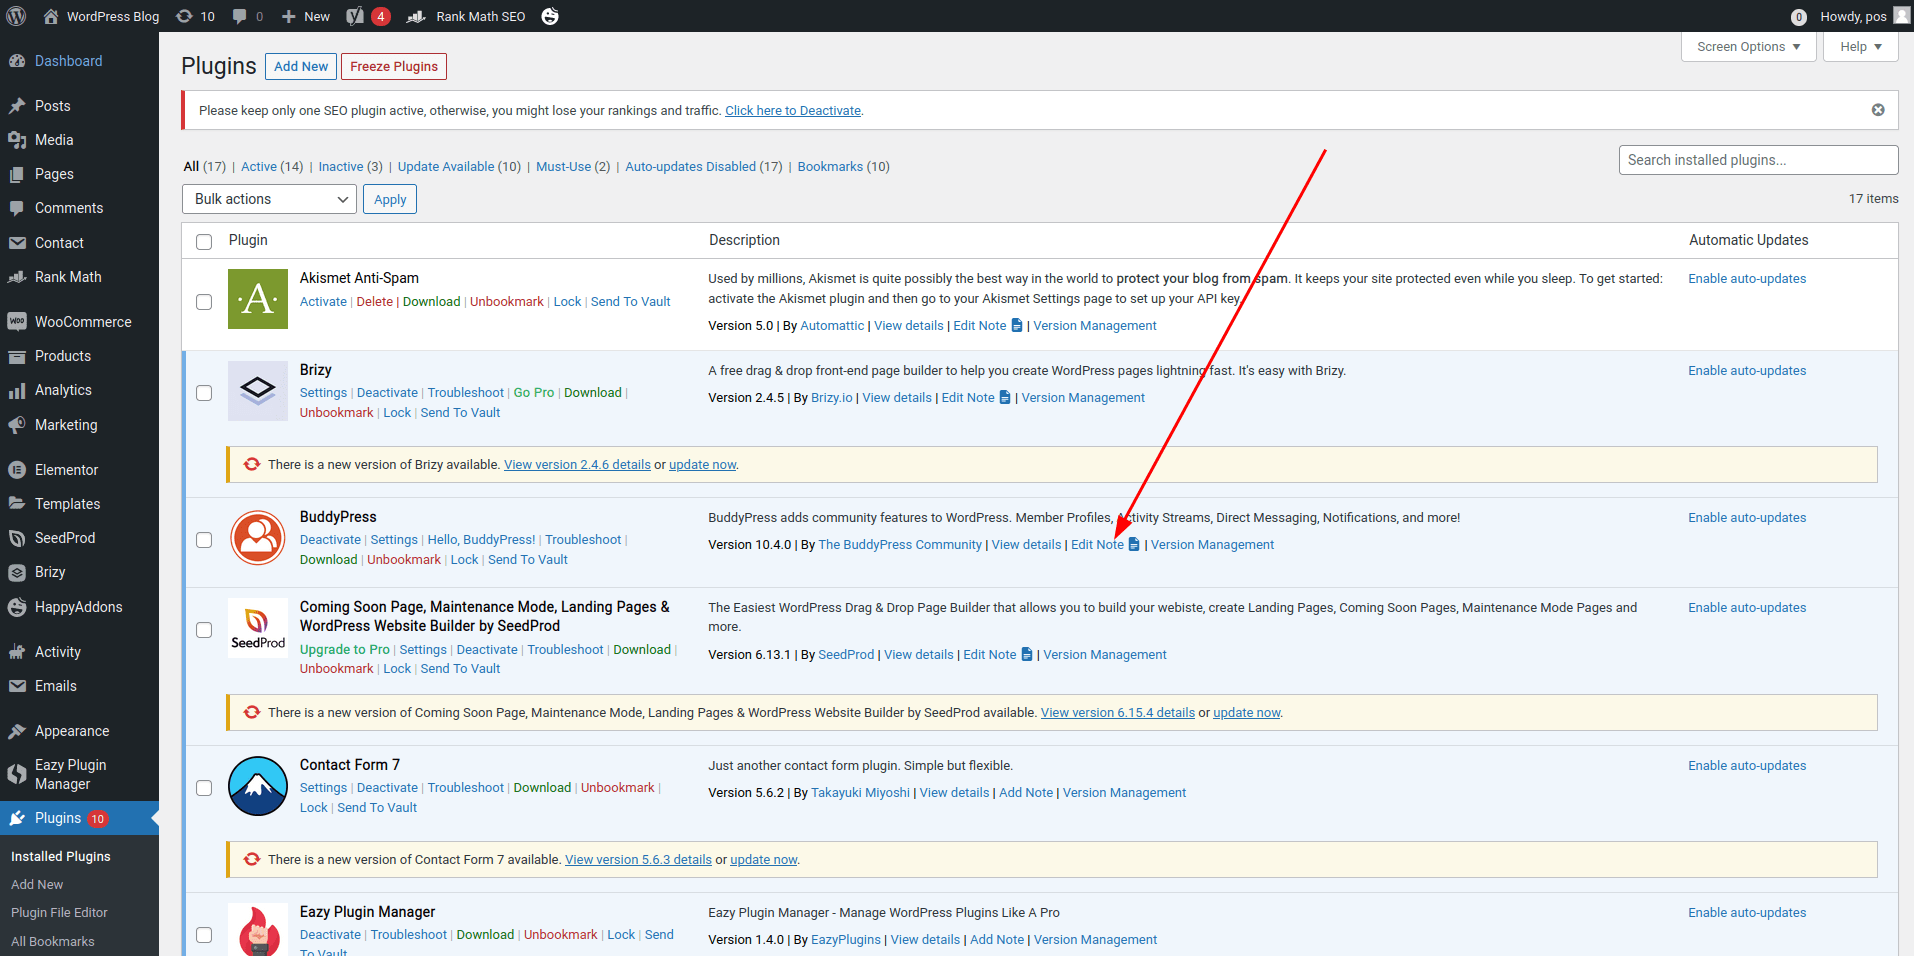This screenshot has height=956, width=1914.
Task: Click the Freeze Plugins button
Action: 394,66
